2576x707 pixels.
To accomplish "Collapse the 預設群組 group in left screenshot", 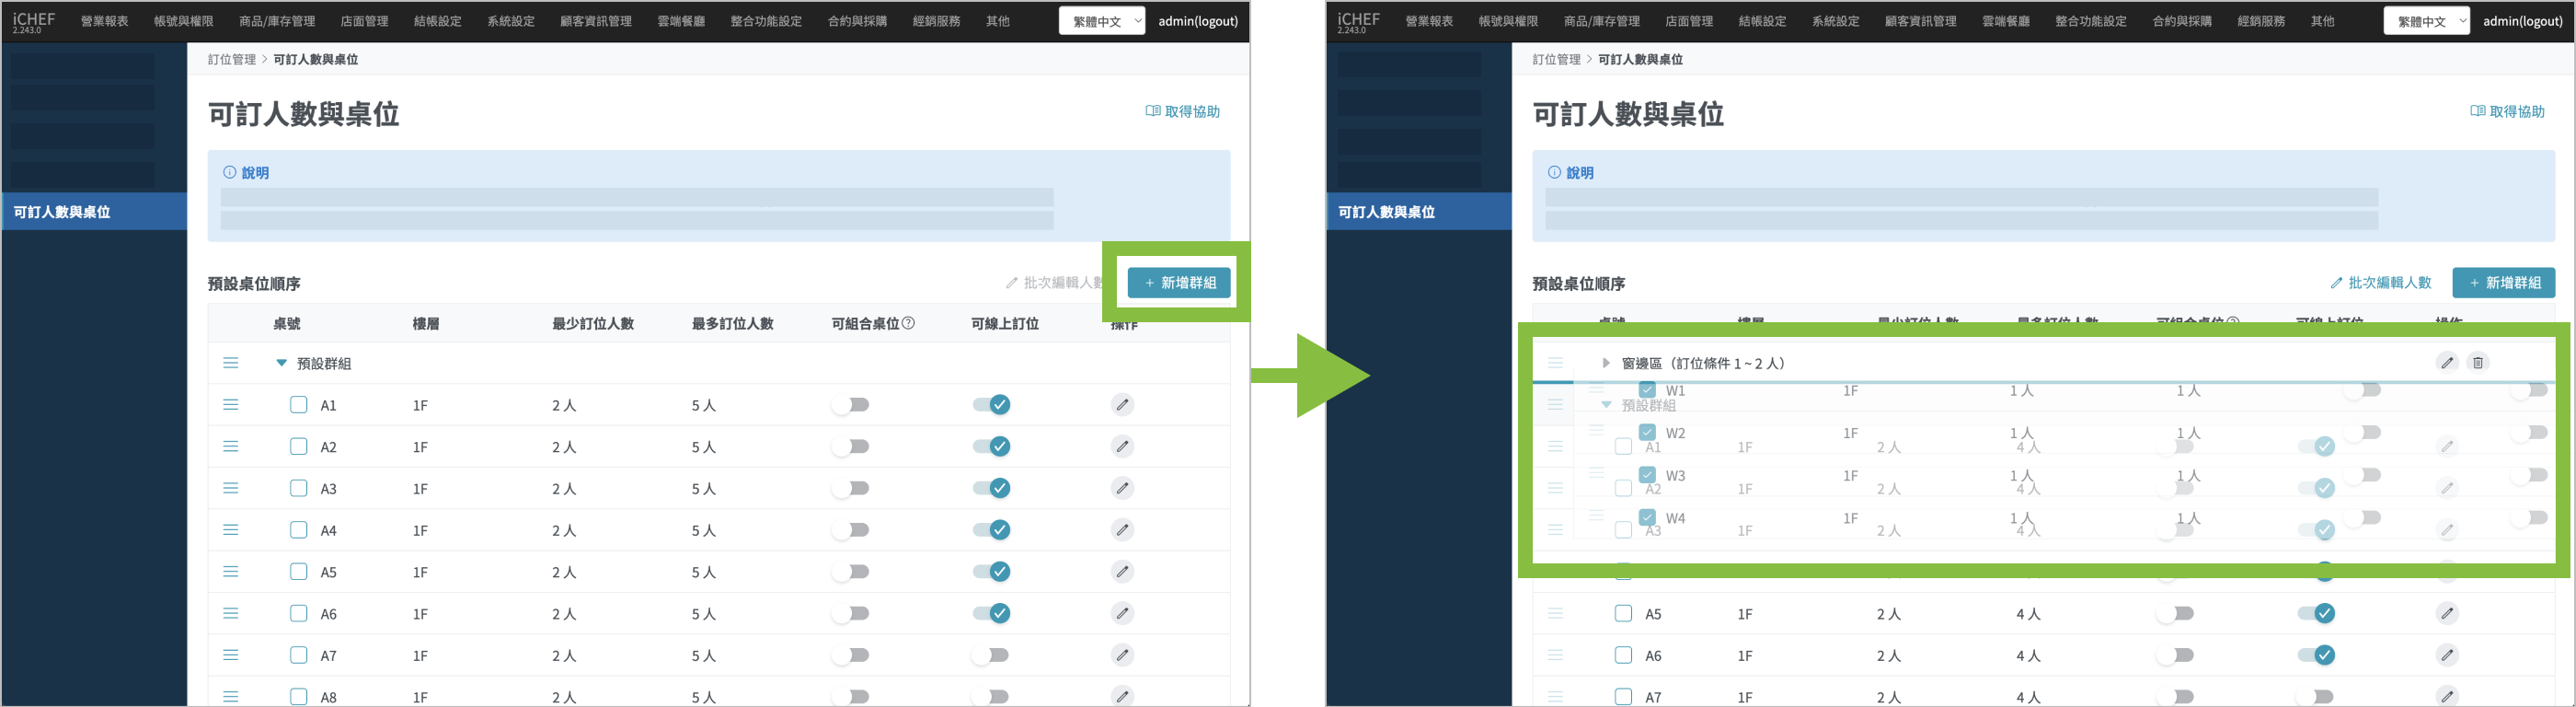I will click(281, 363).
